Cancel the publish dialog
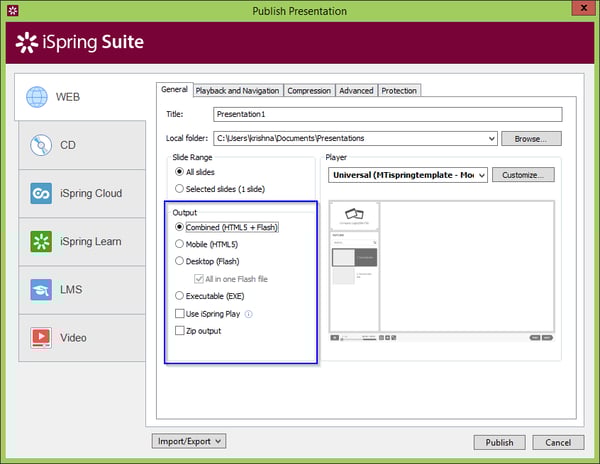 point(558,443)
